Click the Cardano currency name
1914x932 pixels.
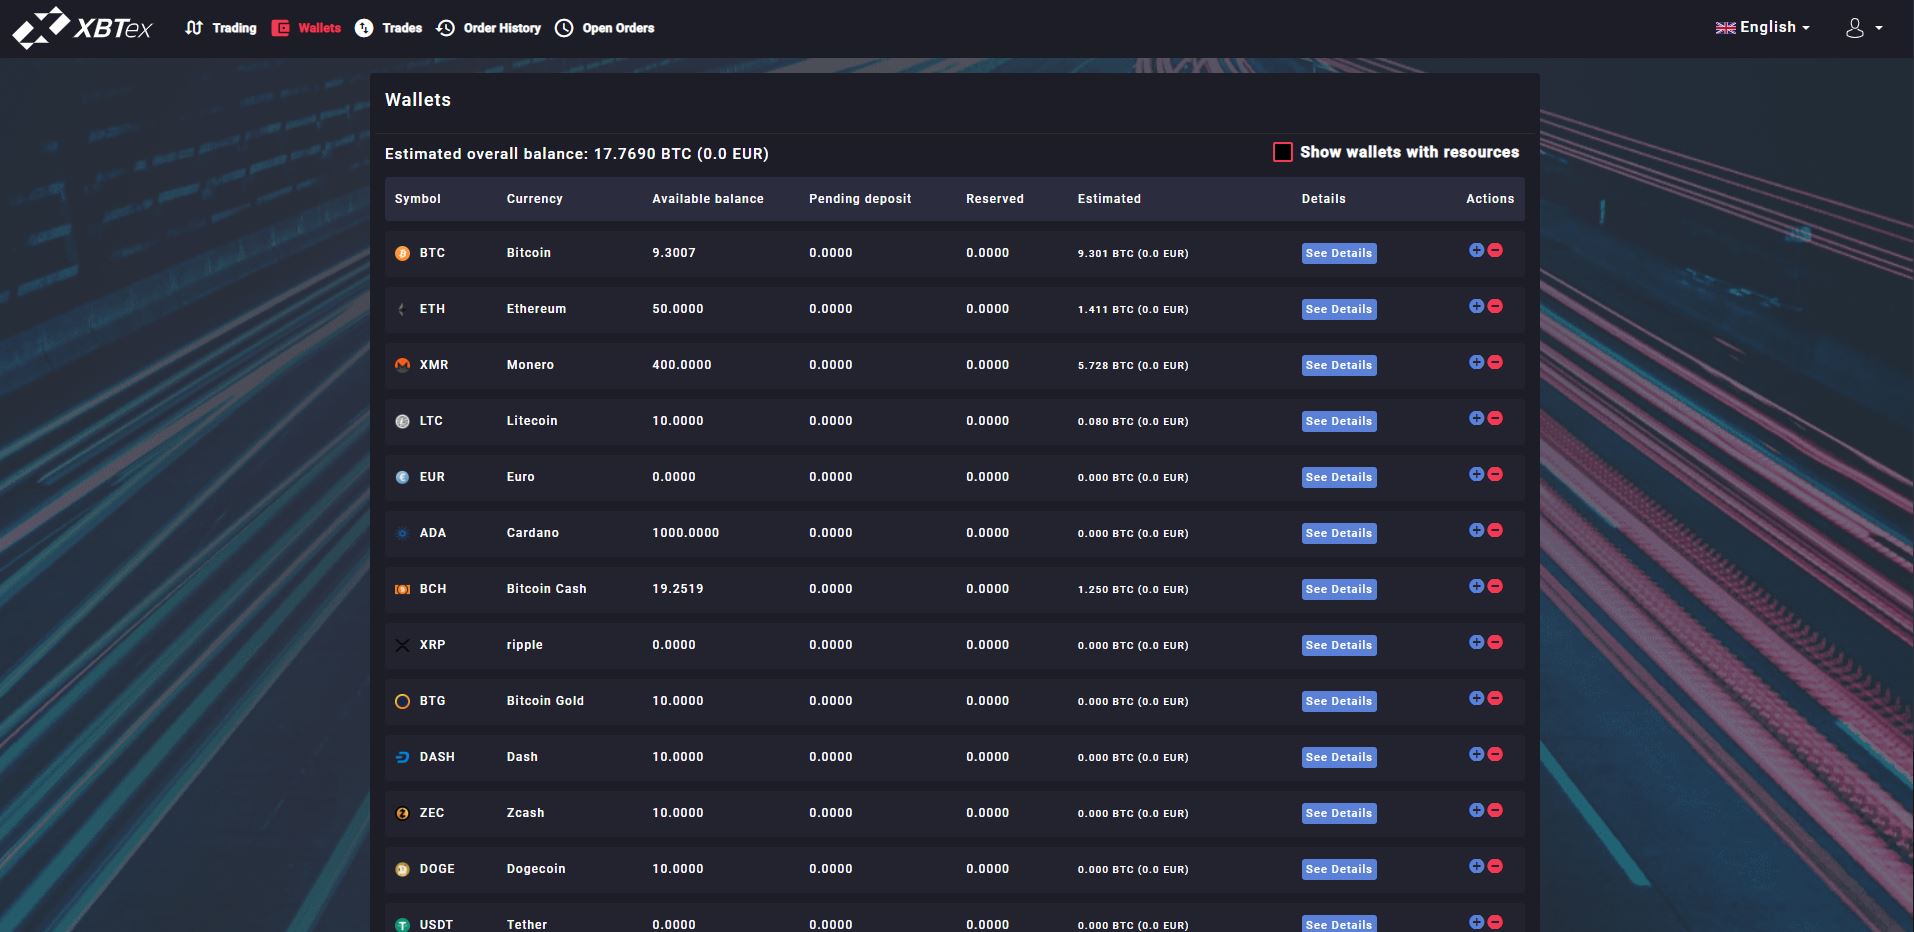pyautogui.click(x=533, y=533)
